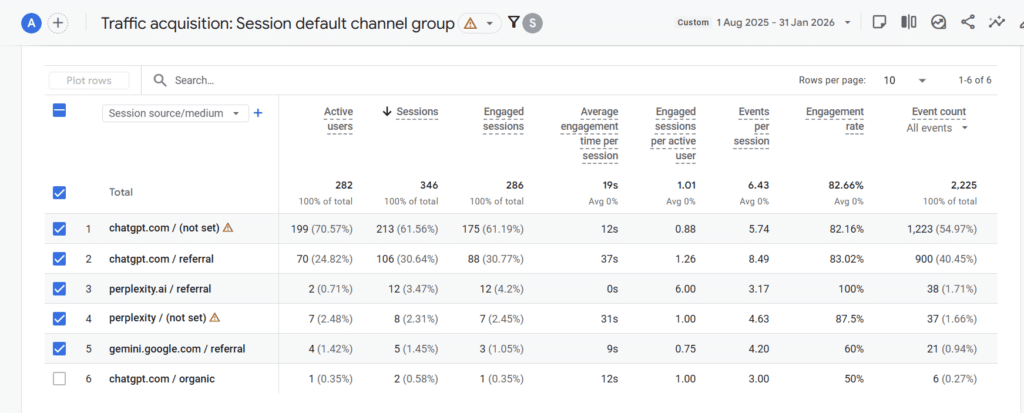The height and width of the screenshot is (413, 1024).
Task: Open the Session source/medium dimension dropdown
Action: tap(175, 114)
